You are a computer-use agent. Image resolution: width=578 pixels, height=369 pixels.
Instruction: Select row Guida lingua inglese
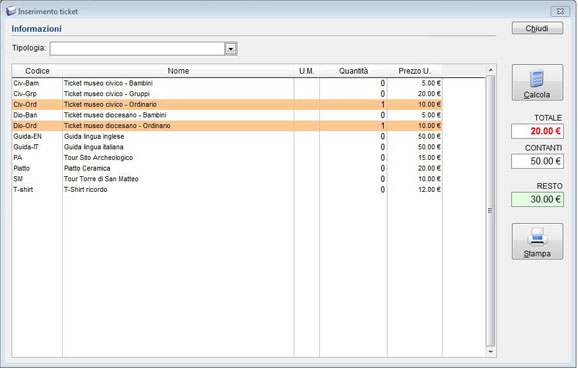227,136
